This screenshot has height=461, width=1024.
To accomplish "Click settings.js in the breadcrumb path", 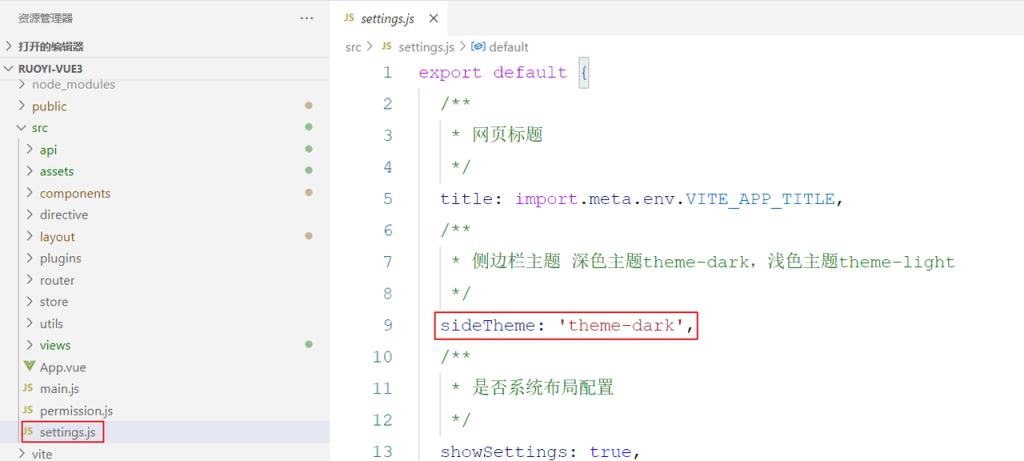I will click(x=425, y=47).
